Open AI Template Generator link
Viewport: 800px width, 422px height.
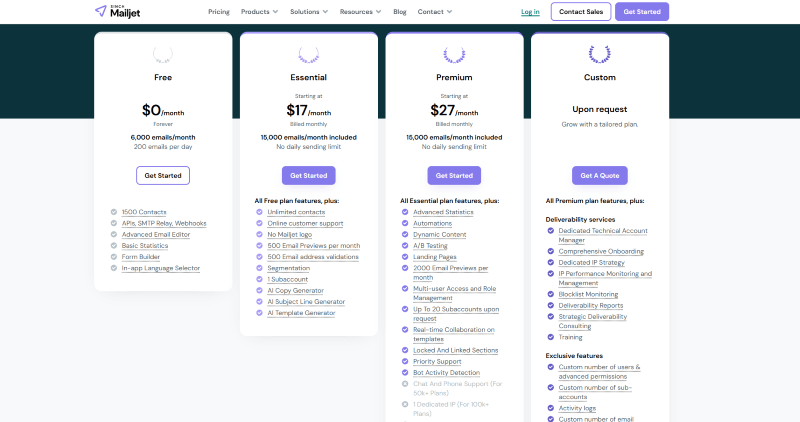301,313
